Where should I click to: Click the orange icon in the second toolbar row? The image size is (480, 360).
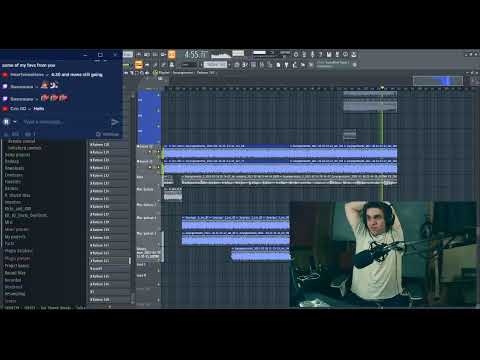point(139,65)
